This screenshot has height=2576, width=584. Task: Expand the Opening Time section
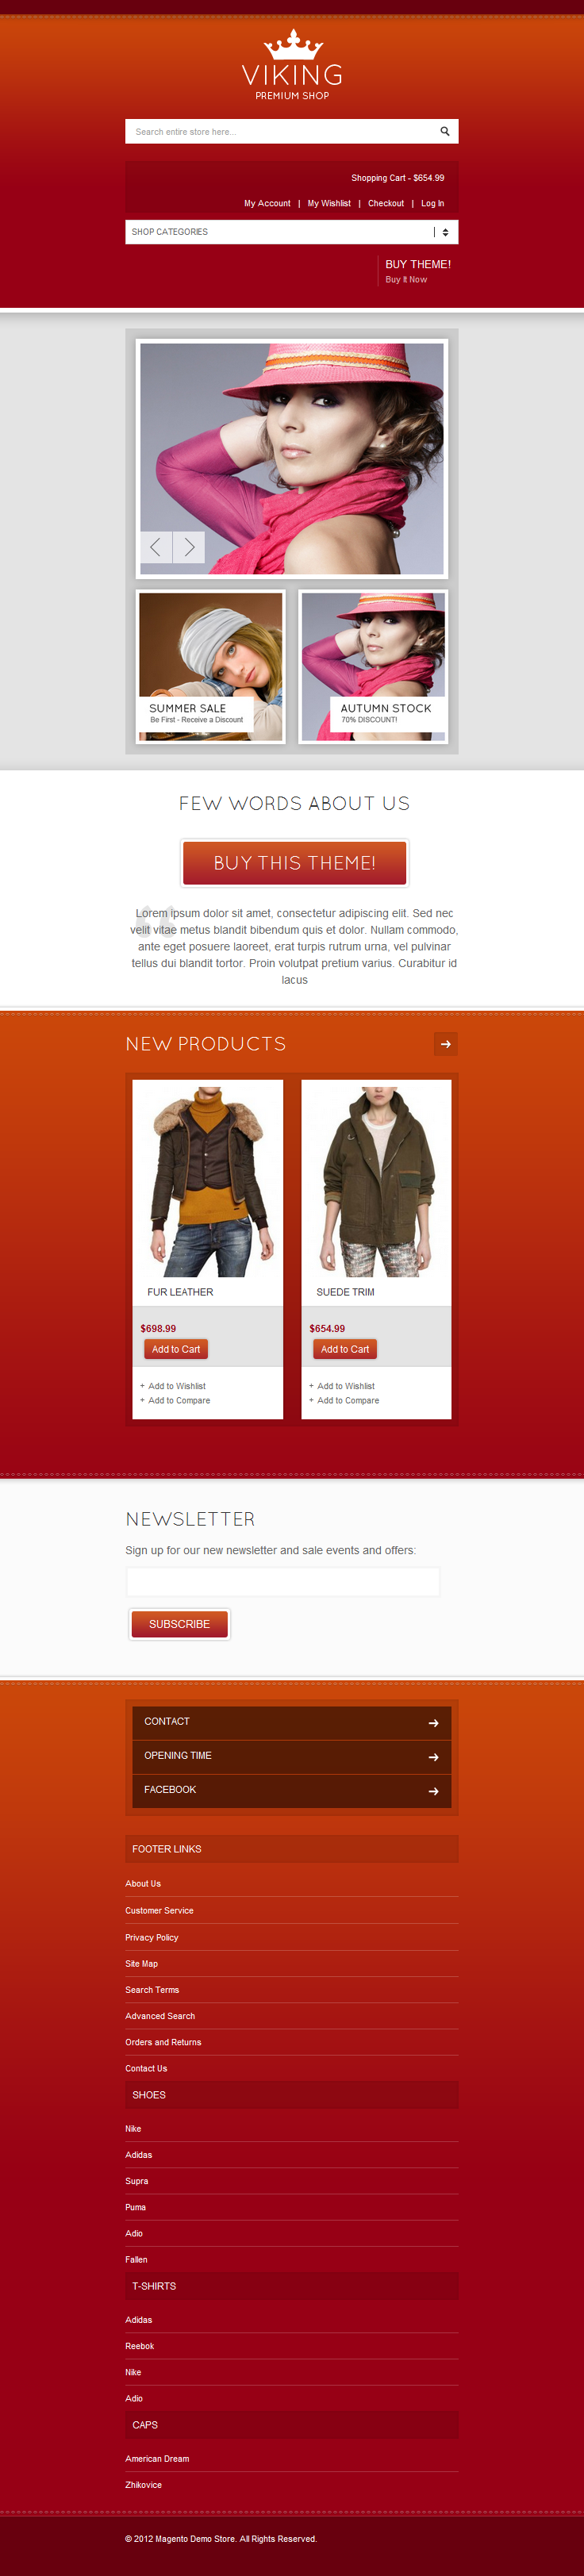coord(292,1756)
